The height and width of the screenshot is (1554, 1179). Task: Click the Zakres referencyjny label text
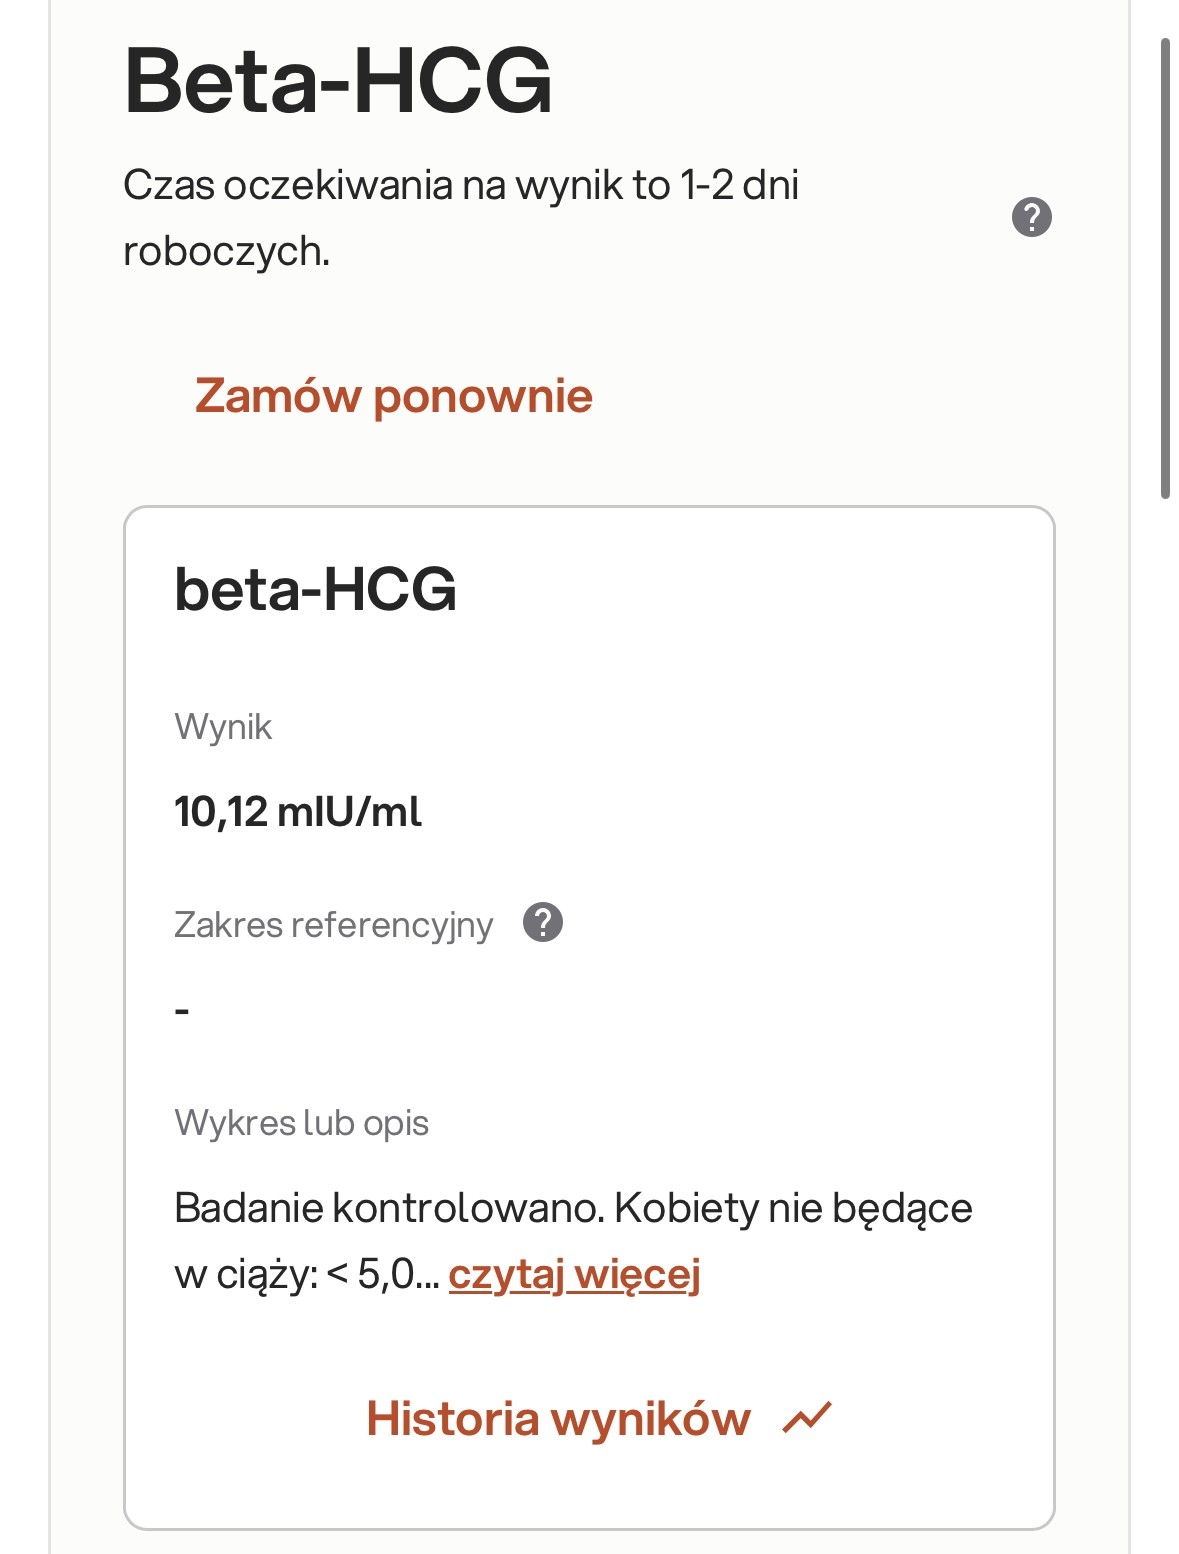[333, 925]
